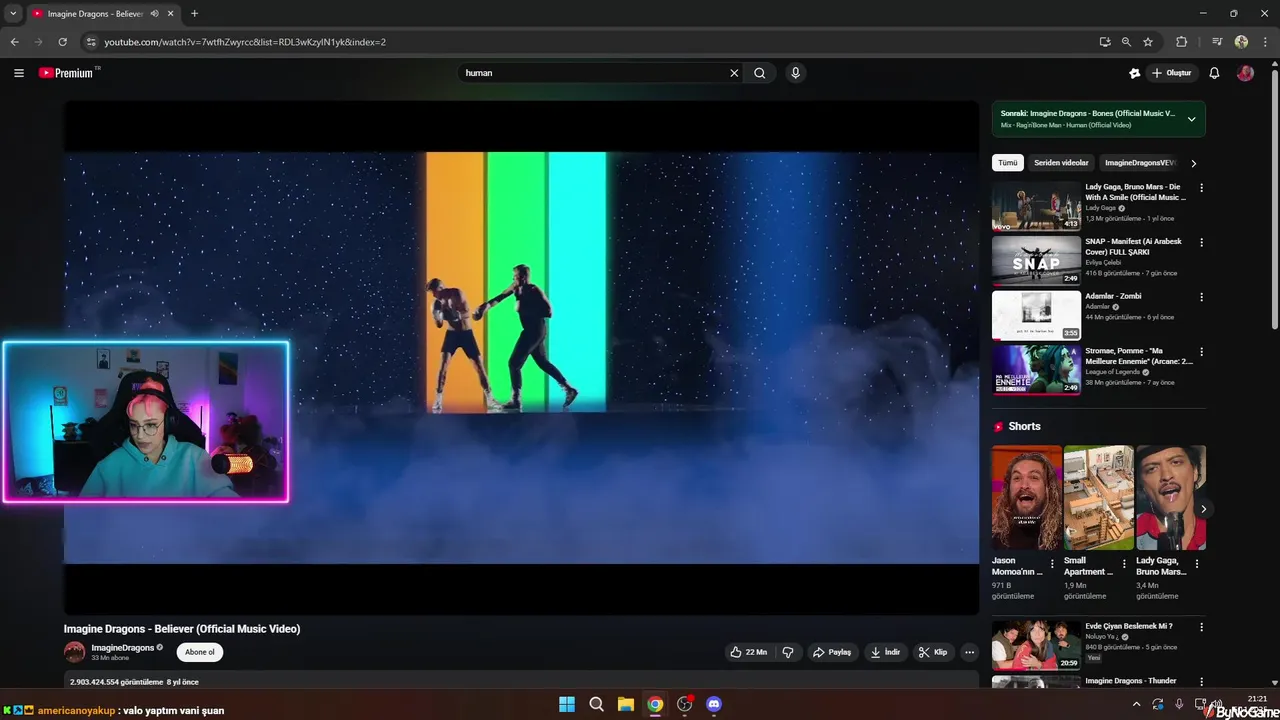Open the ImagineDragons channel name link
1280x720 pixels.
[122, 648]
